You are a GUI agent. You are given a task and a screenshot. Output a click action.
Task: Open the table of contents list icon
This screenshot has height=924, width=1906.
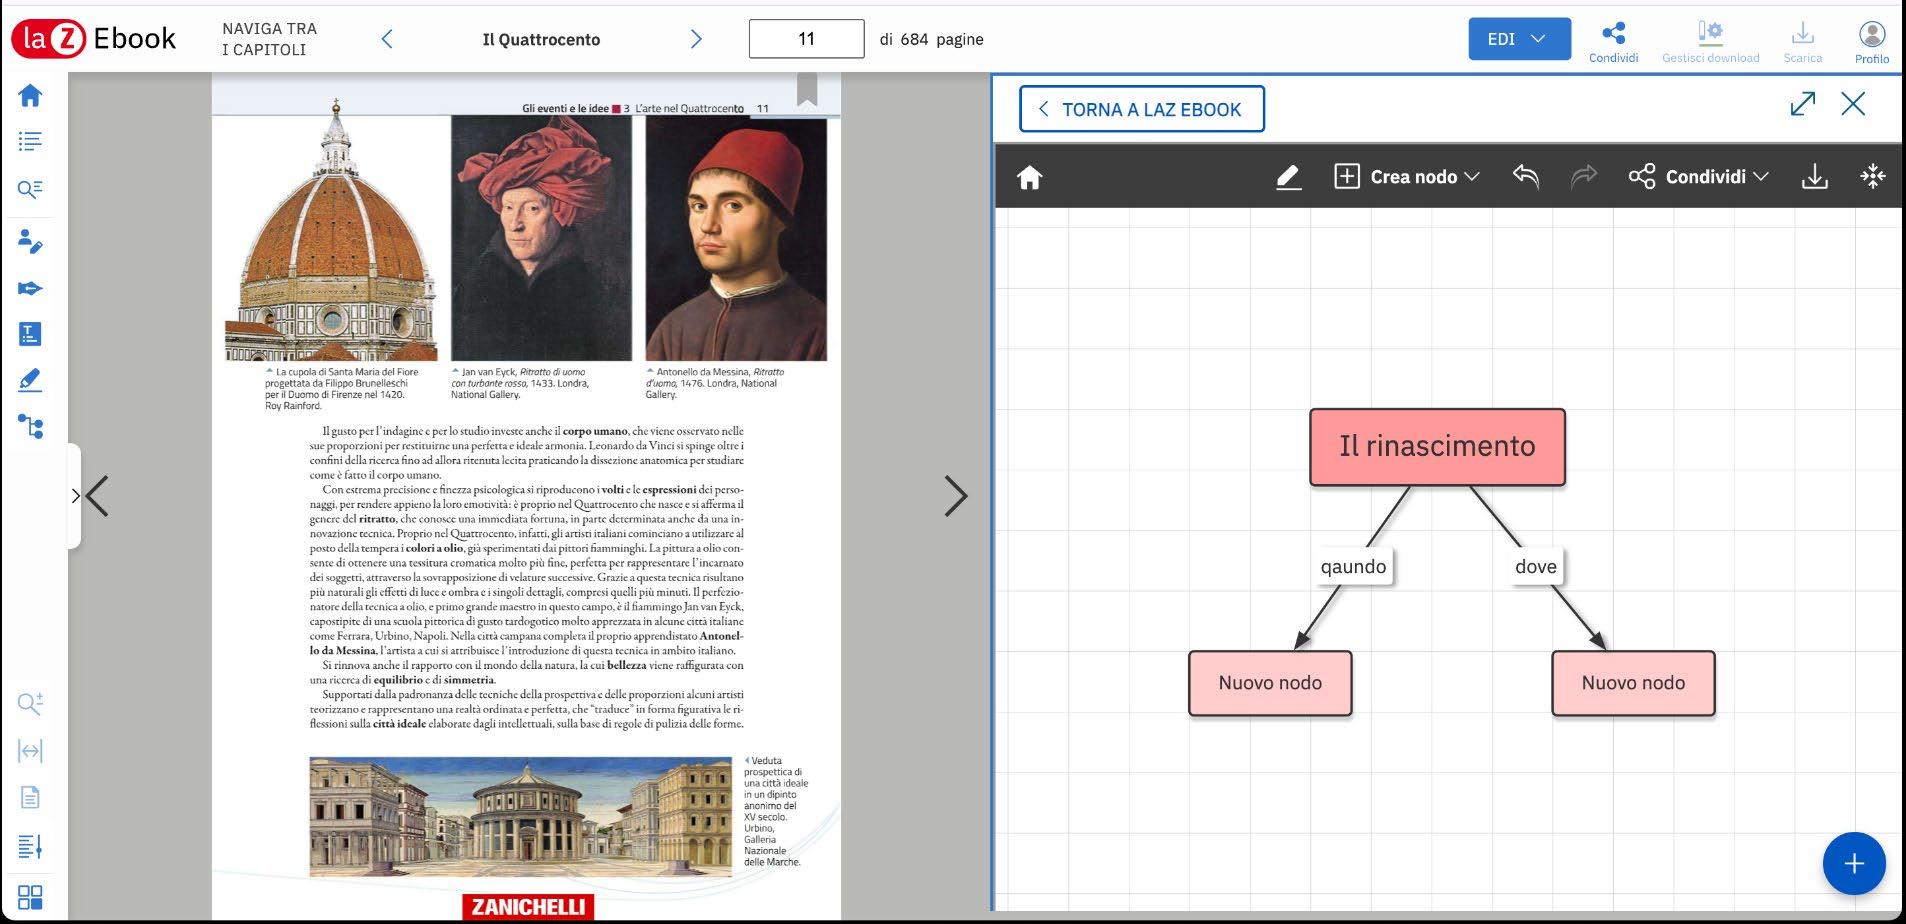tap(30, 142)
